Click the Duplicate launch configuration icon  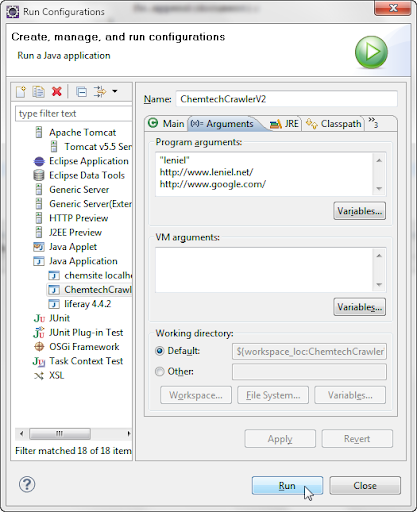tap(39, 91)
